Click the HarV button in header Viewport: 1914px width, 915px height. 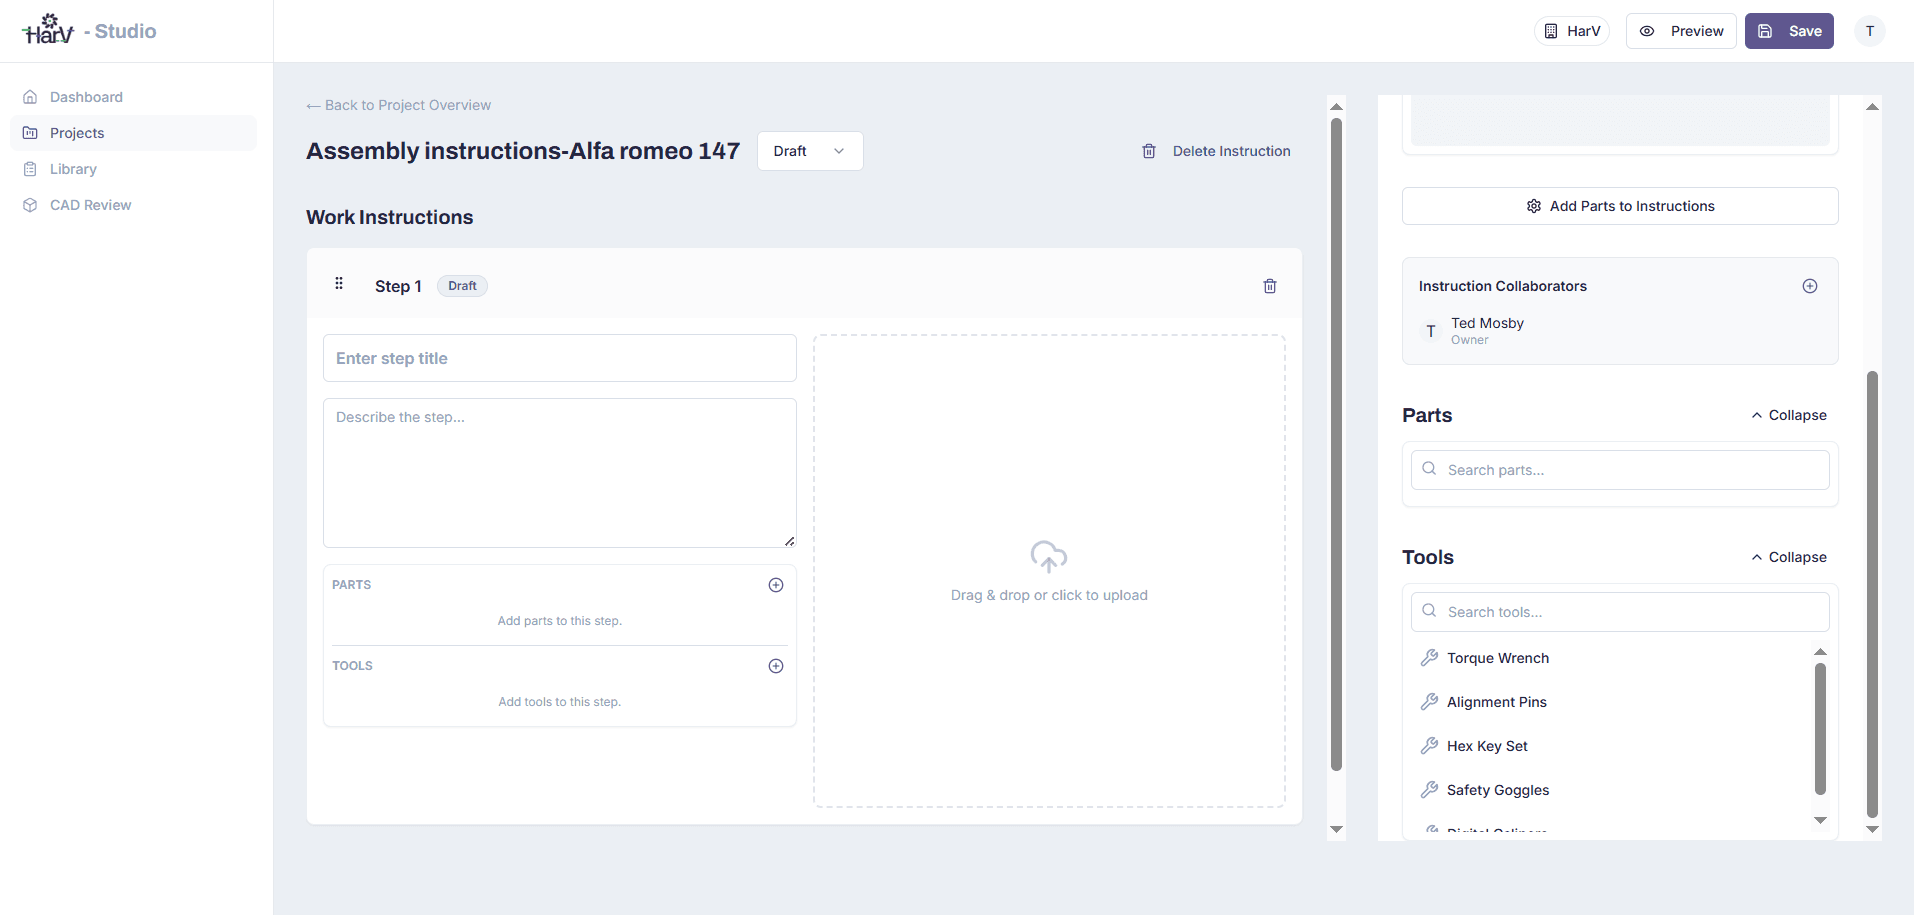point(1572,31)
